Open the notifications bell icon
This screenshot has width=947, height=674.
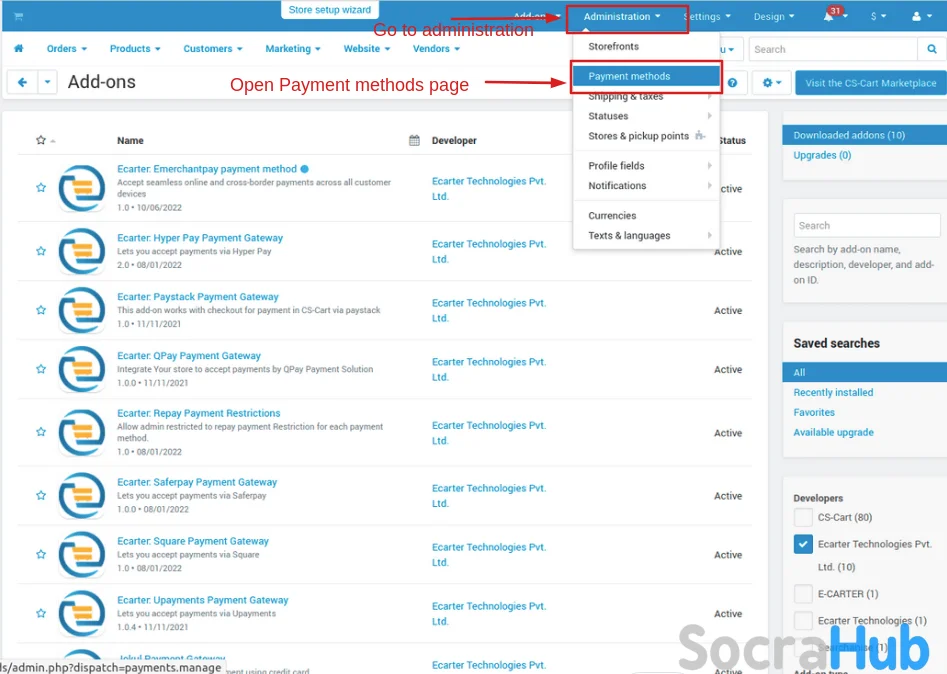pos(830,17)
